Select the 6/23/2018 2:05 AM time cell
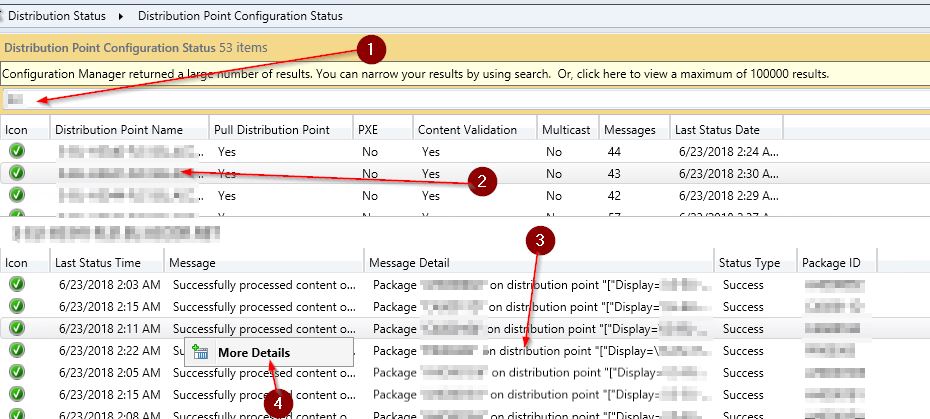The image size is (930, 419). (x=110, y=373)
